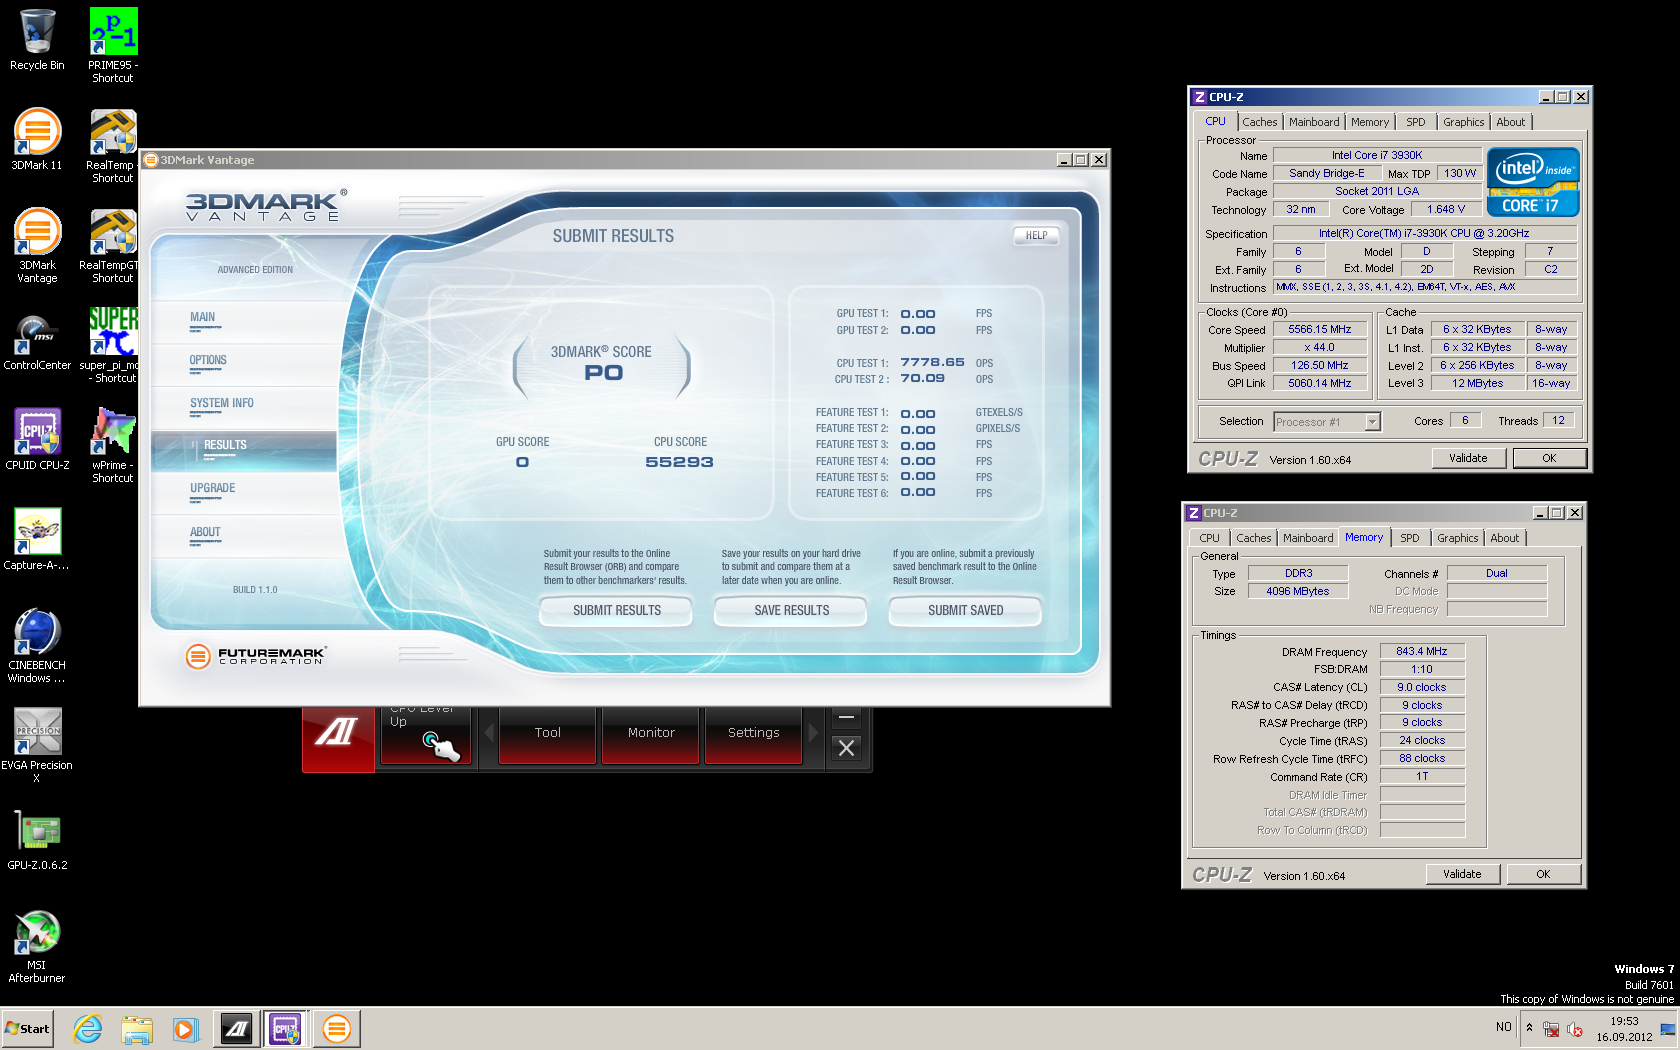Switch to 3DMark Vantage taskbar button
Viewport: 1680px width, 1050px height.
[x=337, y=1028]
